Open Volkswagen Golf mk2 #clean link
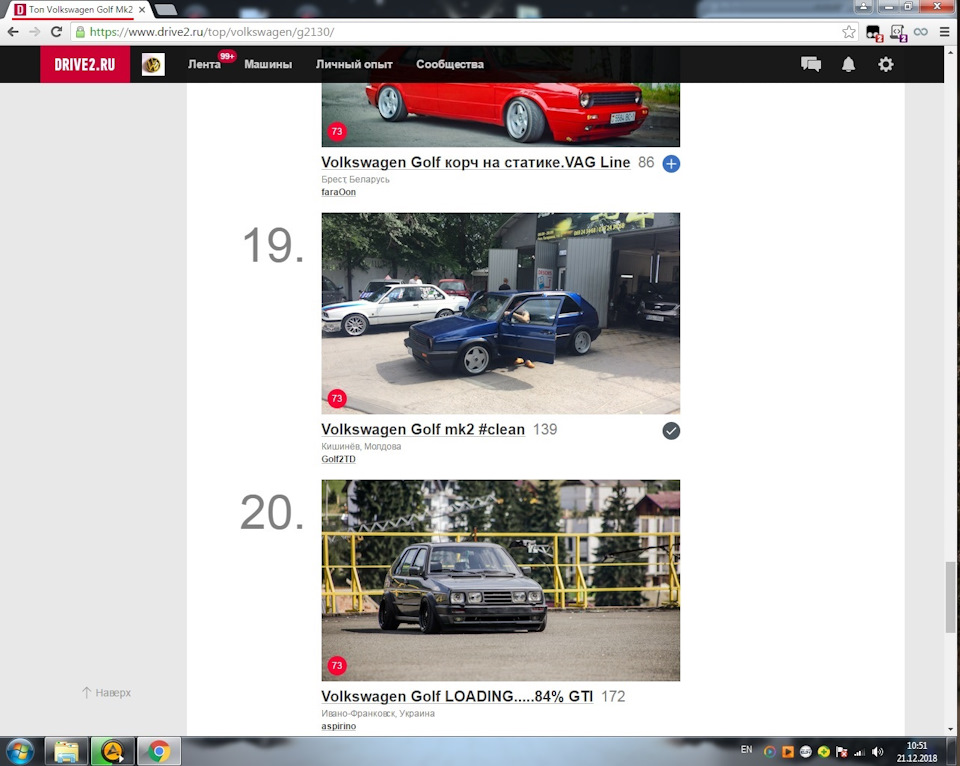Screen dimensions: 960x766 point(423,429)
